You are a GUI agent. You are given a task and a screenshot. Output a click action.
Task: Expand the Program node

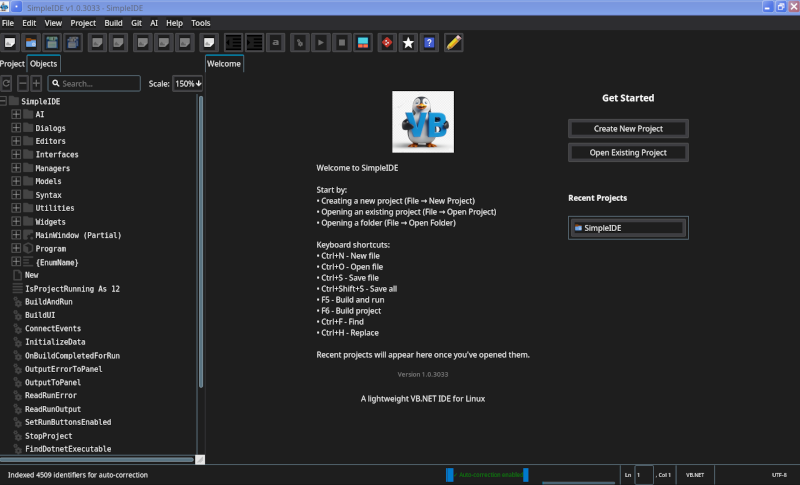(16, 248)
